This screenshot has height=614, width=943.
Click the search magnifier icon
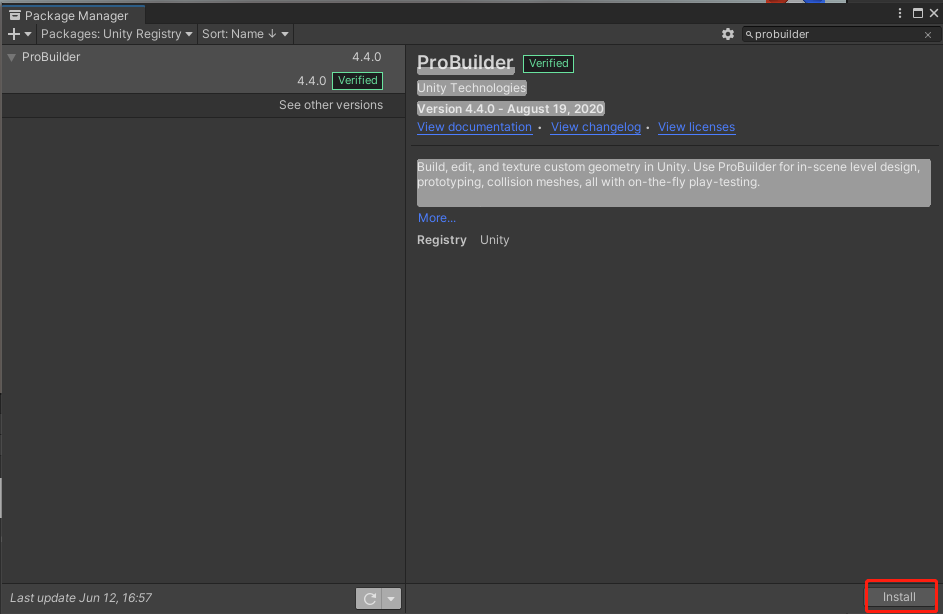click(749, 33)
